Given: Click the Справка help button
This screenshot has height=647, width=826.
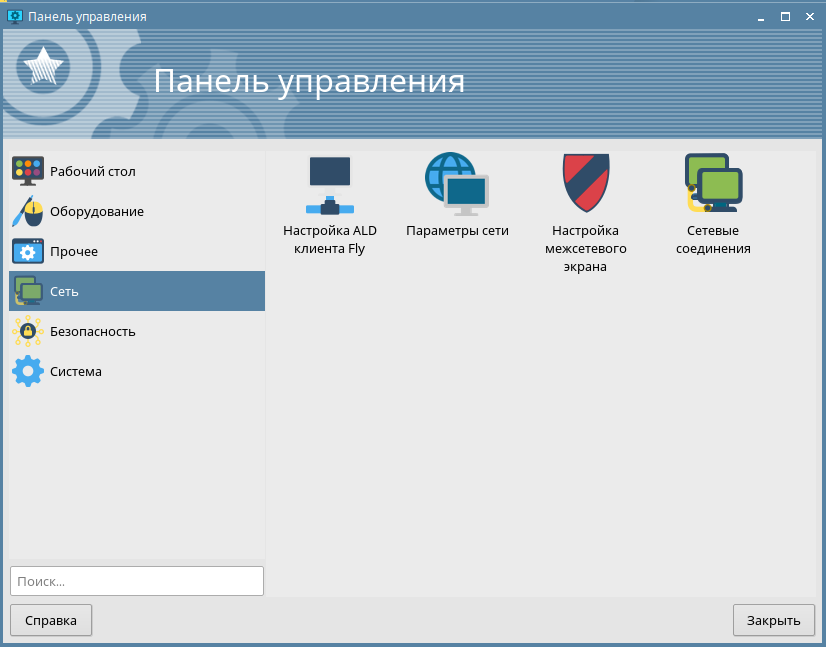Looking at the screenshot, I should (x=51, y=620).
